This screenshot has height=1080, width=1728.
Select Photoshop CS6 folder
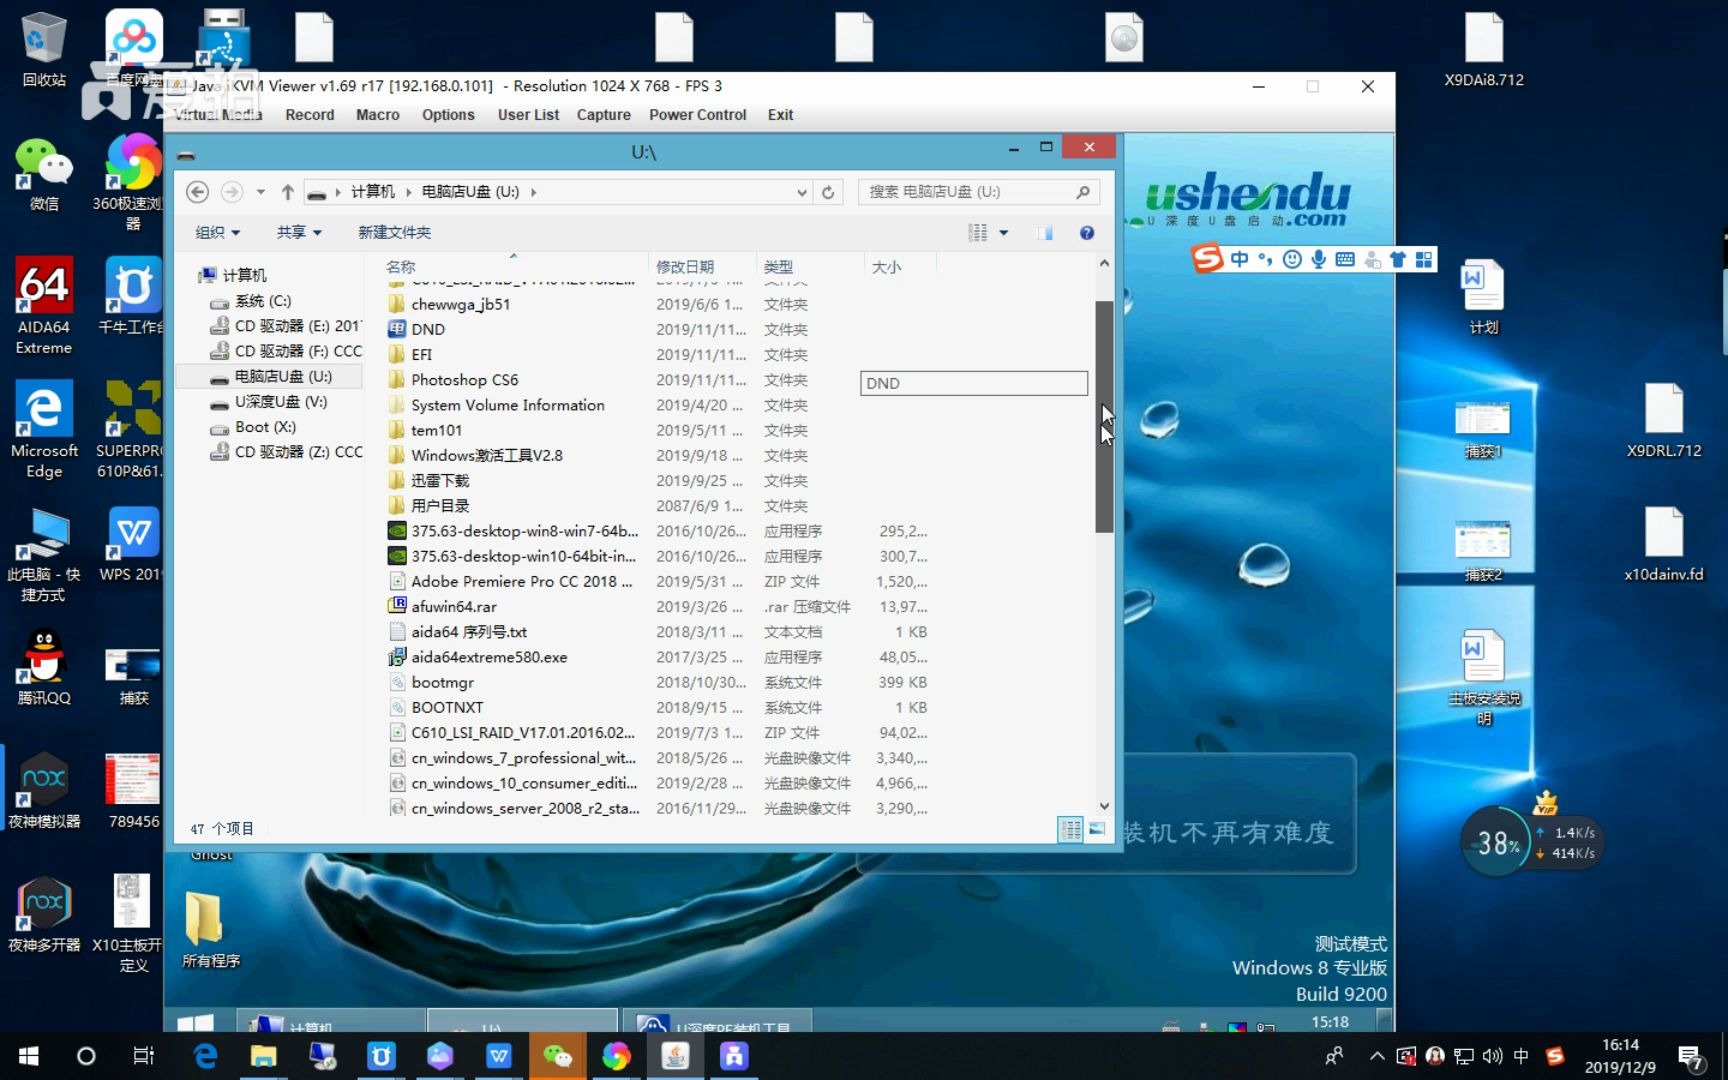click(465, 380)
